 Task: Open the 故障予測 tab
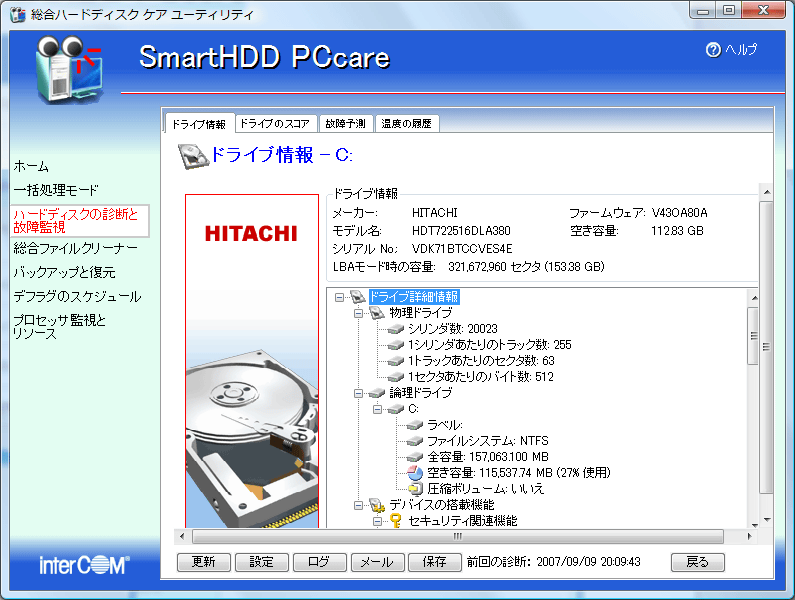pos(346,123)
